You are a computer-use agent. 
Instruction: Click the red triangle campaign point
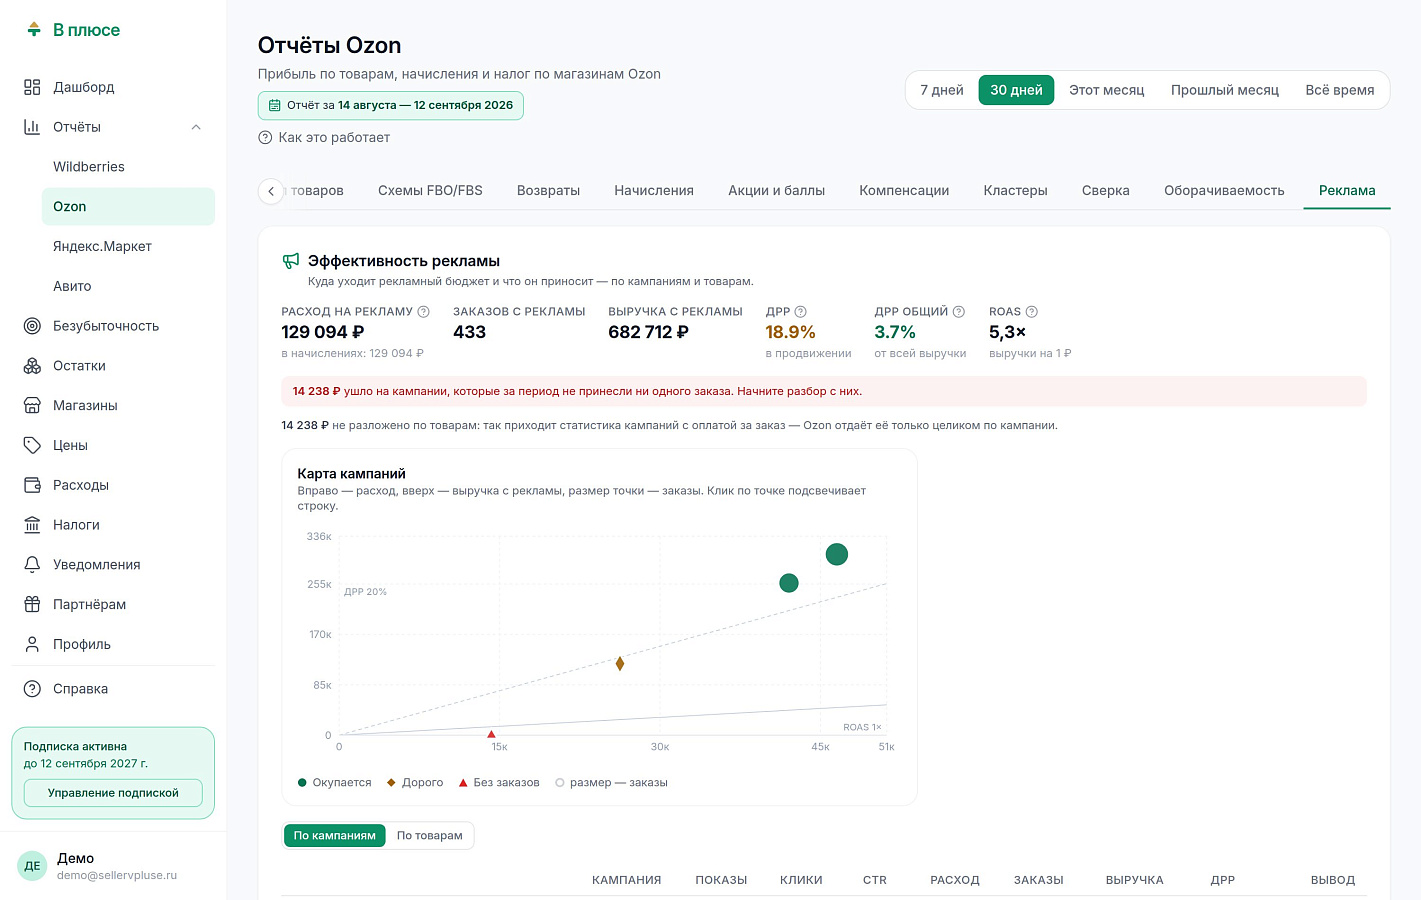[491, 734]
